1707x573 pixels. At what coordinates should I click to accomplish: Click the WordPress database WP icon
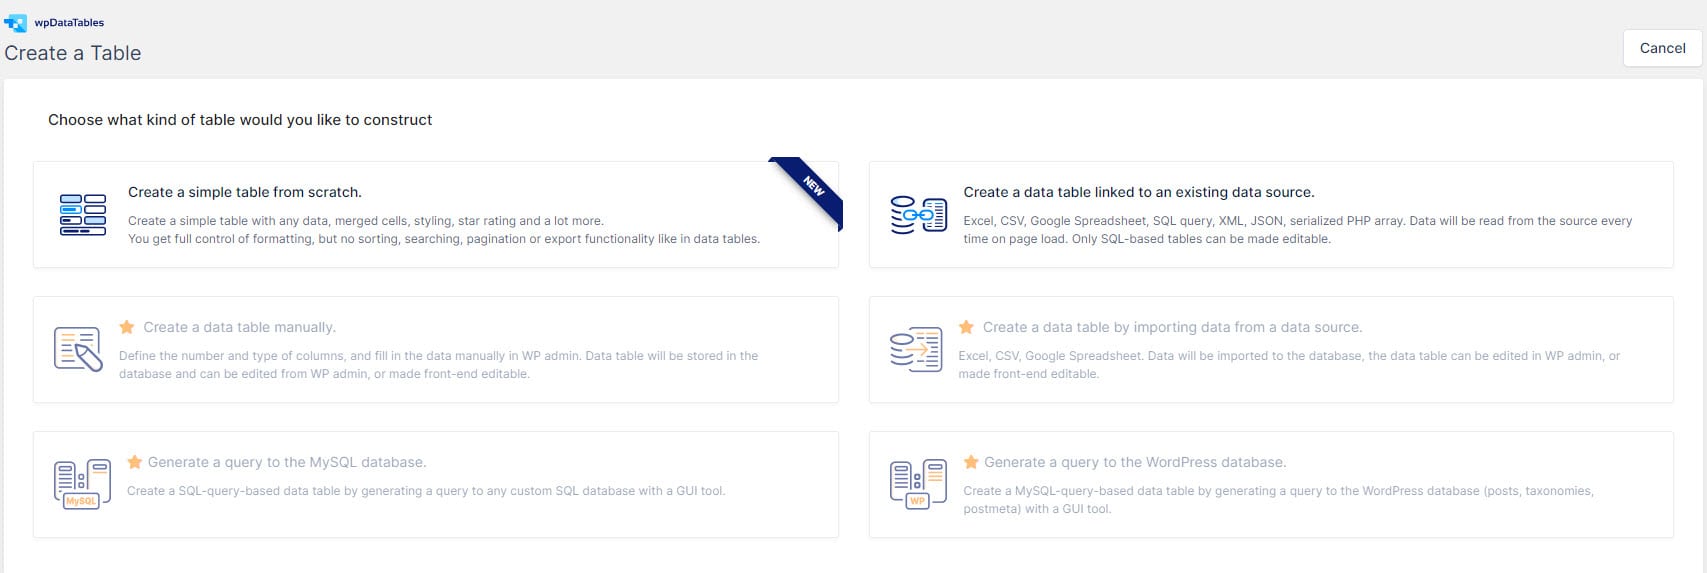(917, 484)
